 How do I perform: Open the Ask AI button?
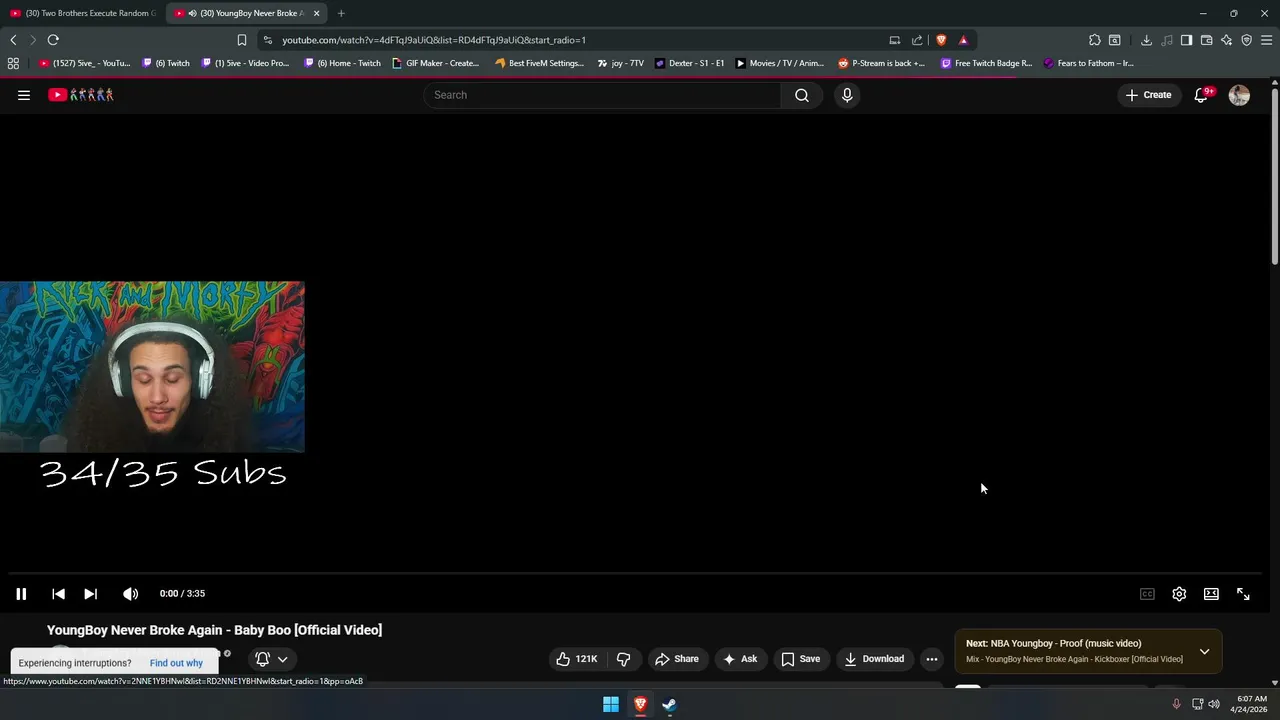740,659
